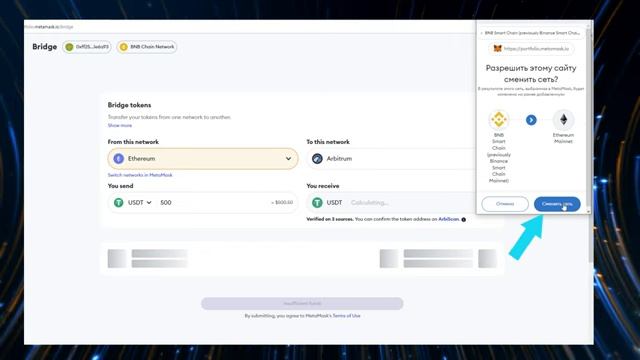Viewport: 640px width, 360px height.
Task: Click the BNB Chain Network chip
Action: (x=147, y=47)
